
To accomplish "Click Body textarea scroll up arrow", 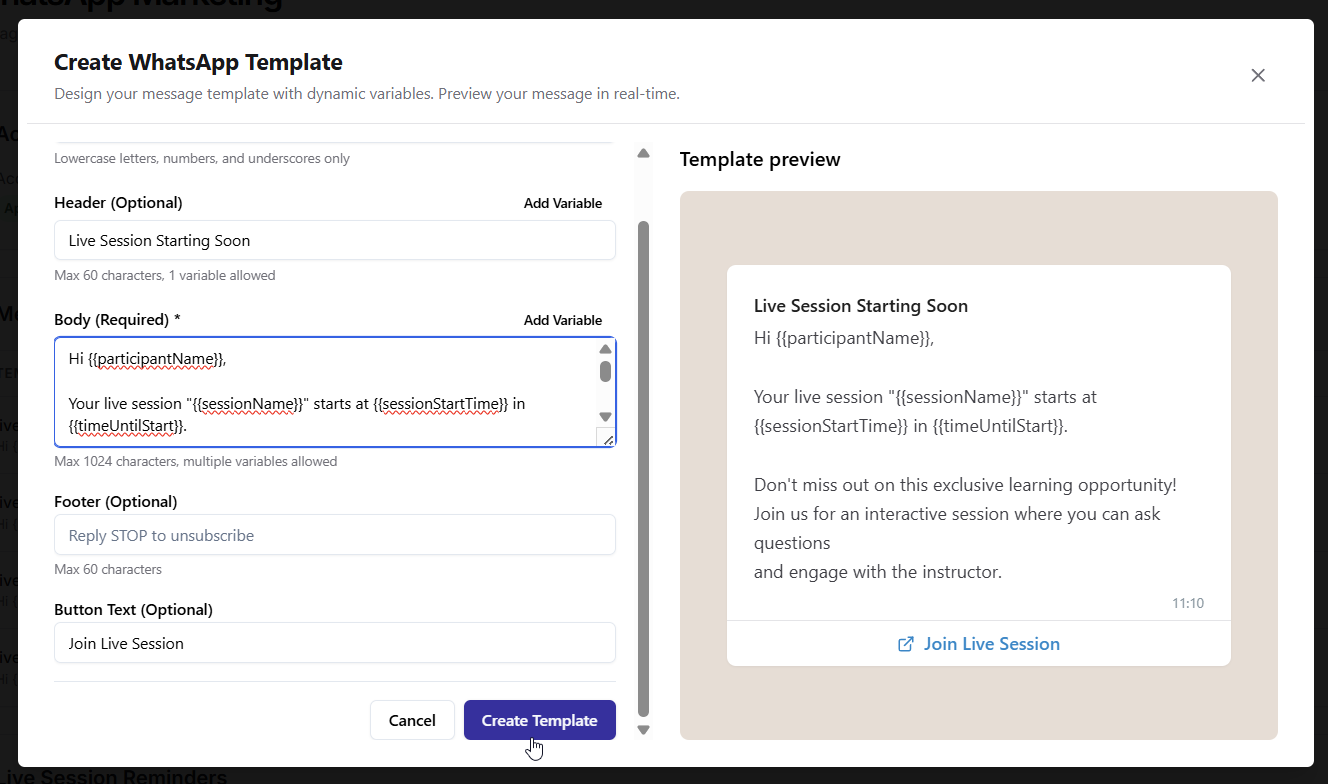I will pos(605,349).
